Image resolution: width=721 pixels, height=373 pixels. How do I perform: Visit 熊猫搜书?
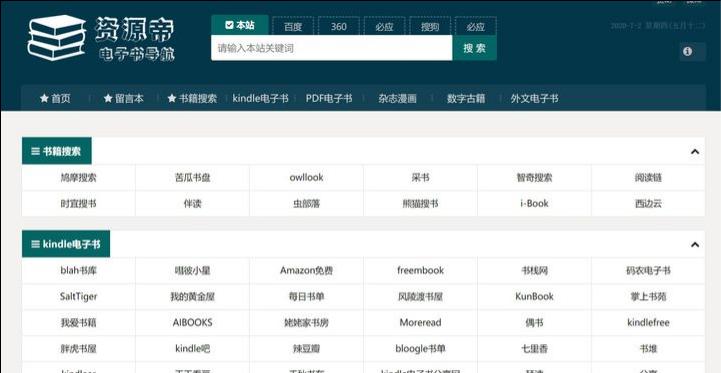point(420,204)
